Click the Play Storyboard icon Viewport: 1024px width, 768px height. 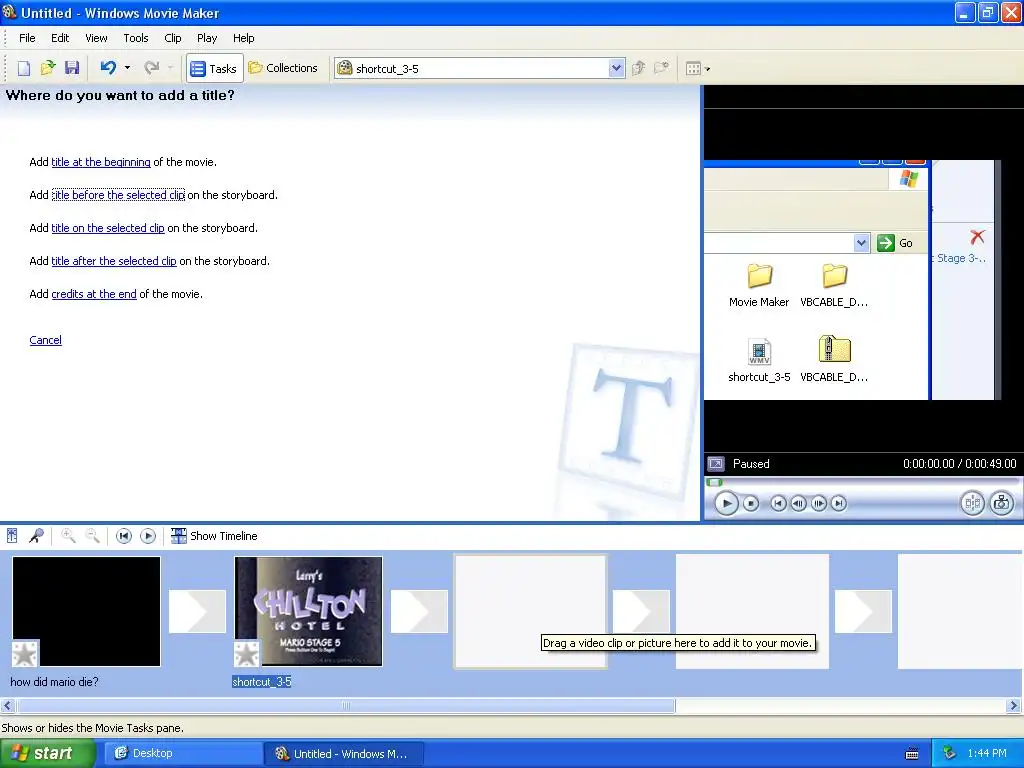[148, 536]
